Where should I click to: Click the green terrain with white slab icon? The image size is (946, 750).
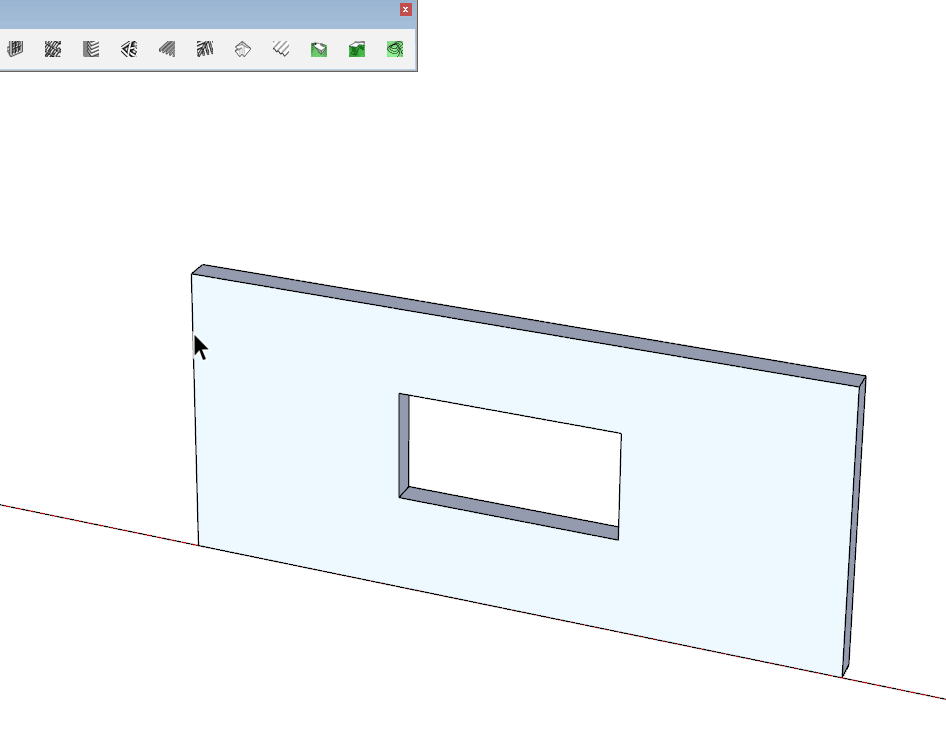(319, 49)
